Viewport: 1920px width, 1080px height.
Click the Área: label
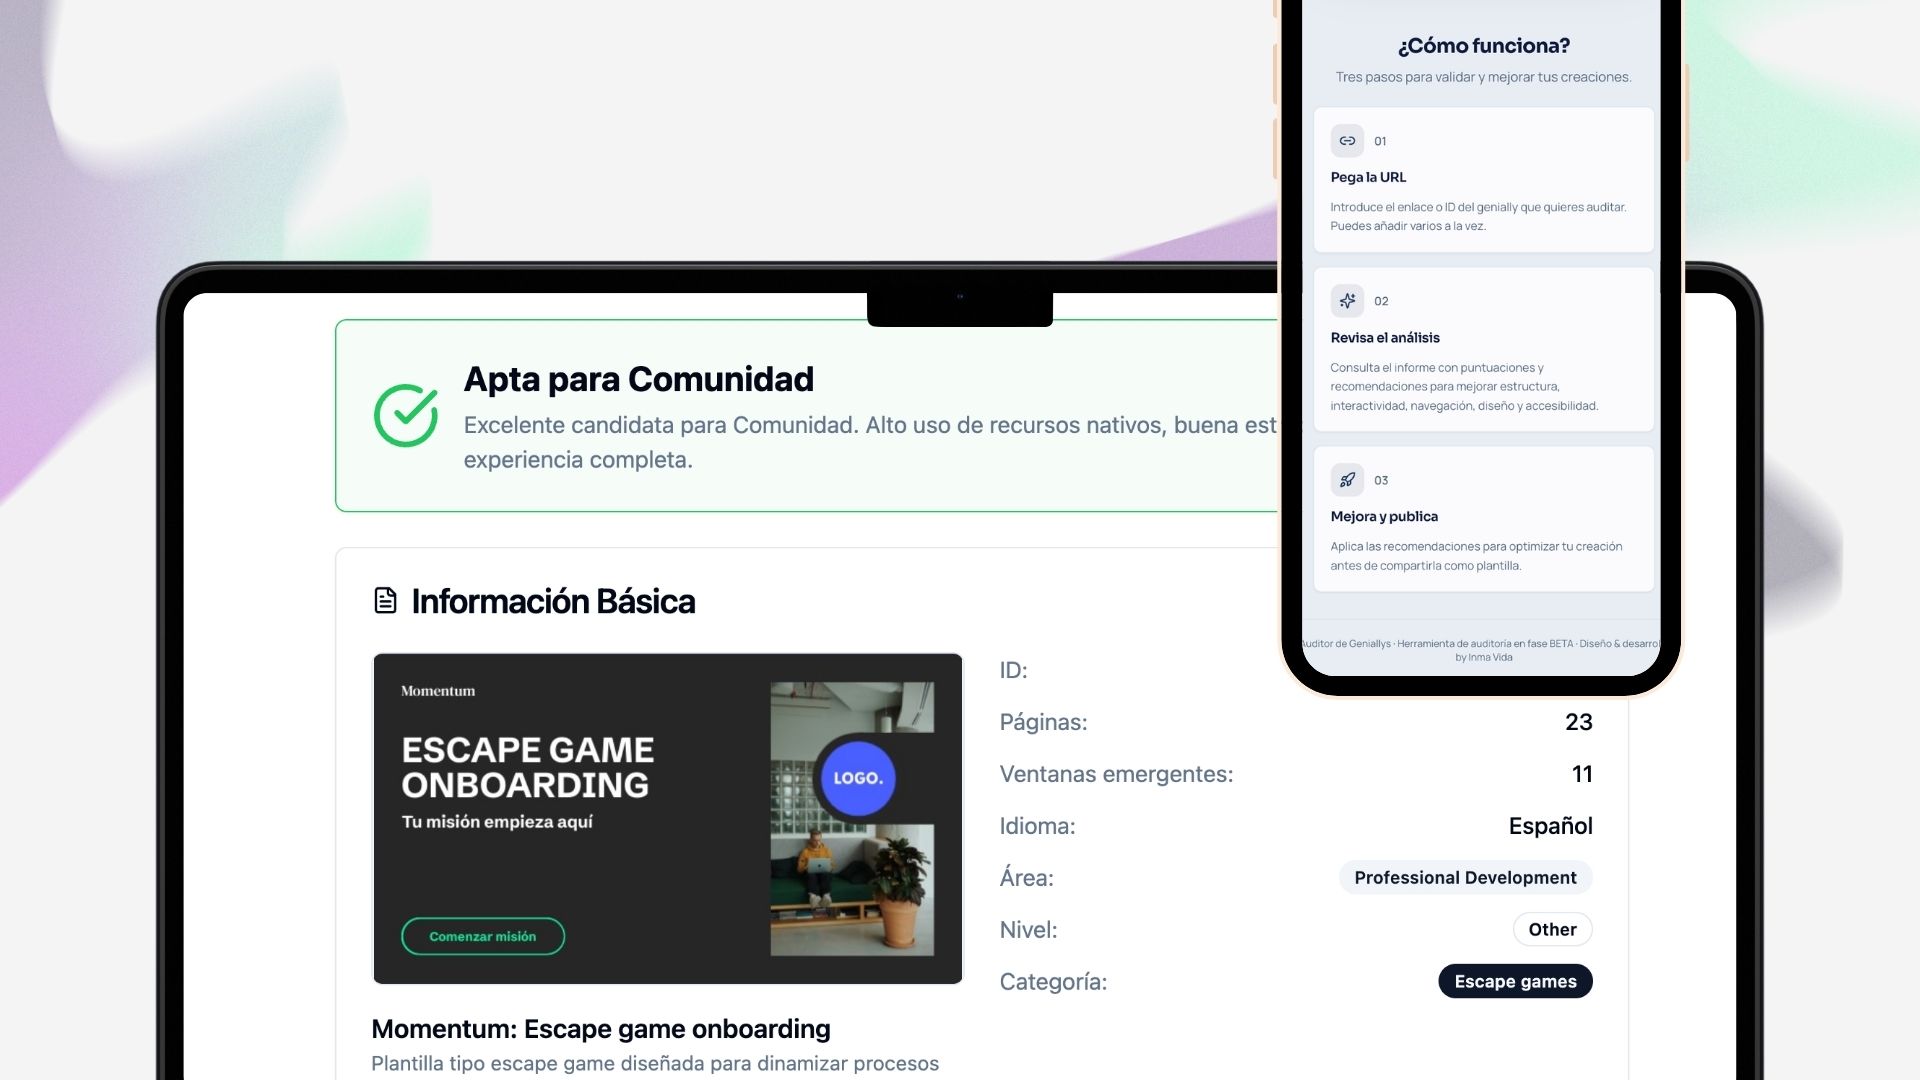pyautogui.click(x=1026, y=877)
